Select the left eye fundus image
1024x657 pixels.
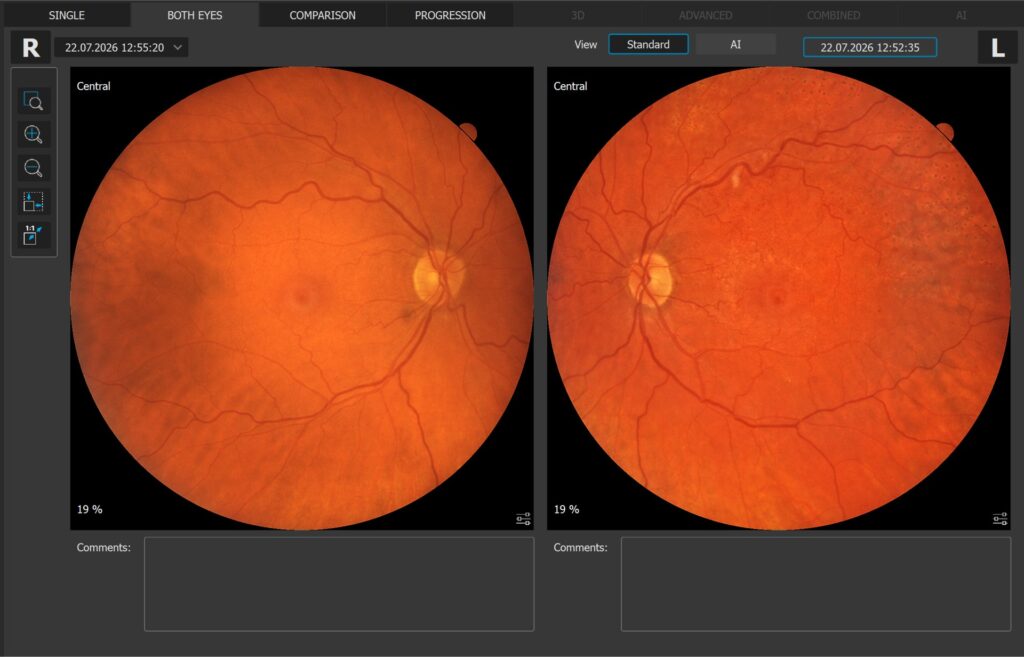point(778,298)
